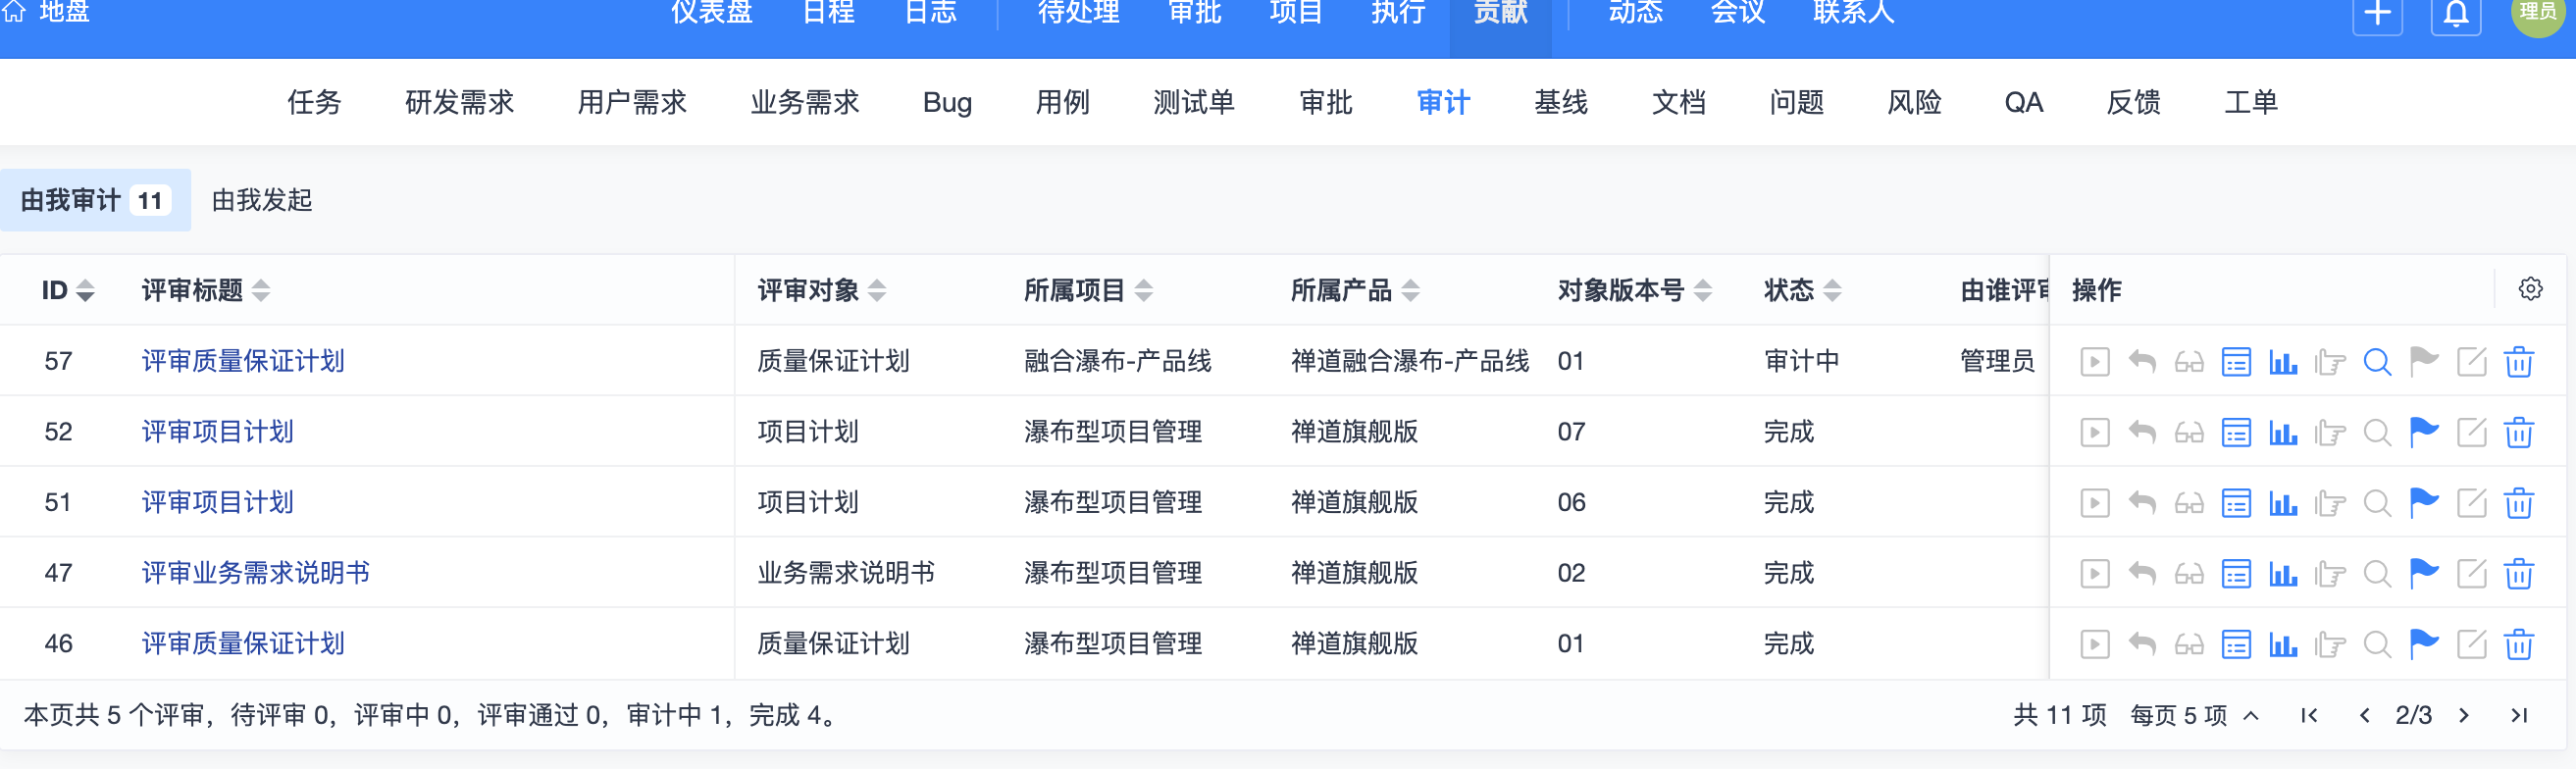Open the bar chart report for row 52
2576x769 pixels.
(2283, 432)
